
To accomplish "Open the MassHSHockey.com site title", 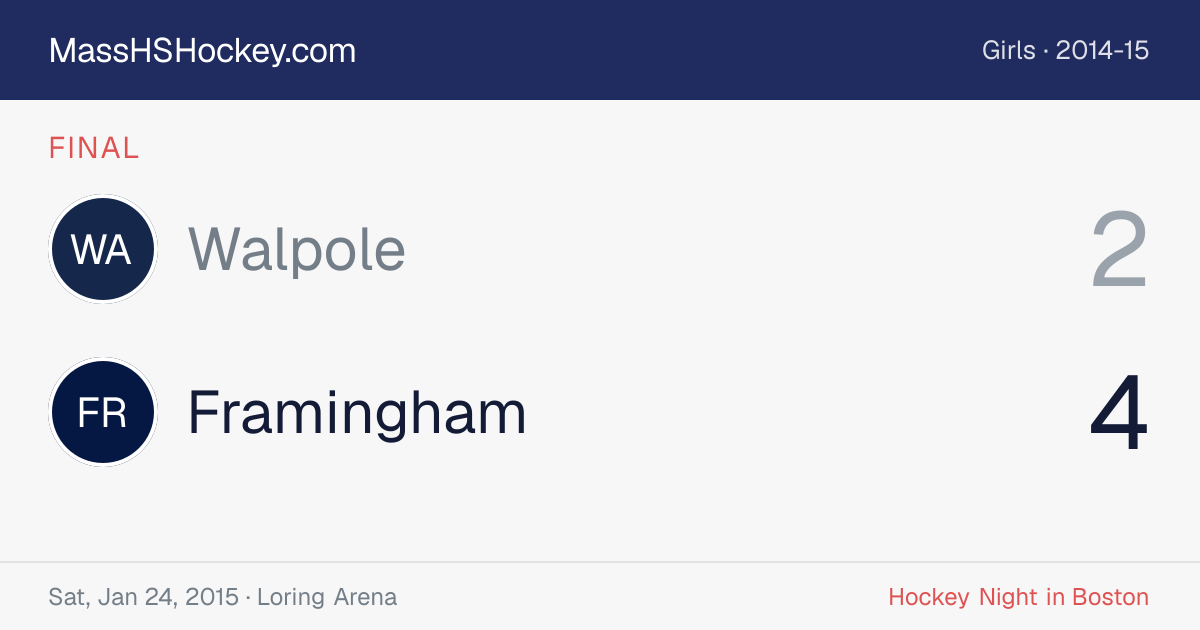I will (202, 51).
